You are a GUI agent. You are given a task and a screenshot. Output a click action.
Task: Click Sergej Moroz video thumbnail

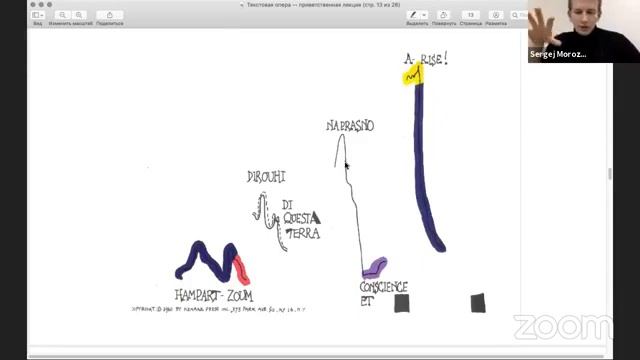coord(584,31)
